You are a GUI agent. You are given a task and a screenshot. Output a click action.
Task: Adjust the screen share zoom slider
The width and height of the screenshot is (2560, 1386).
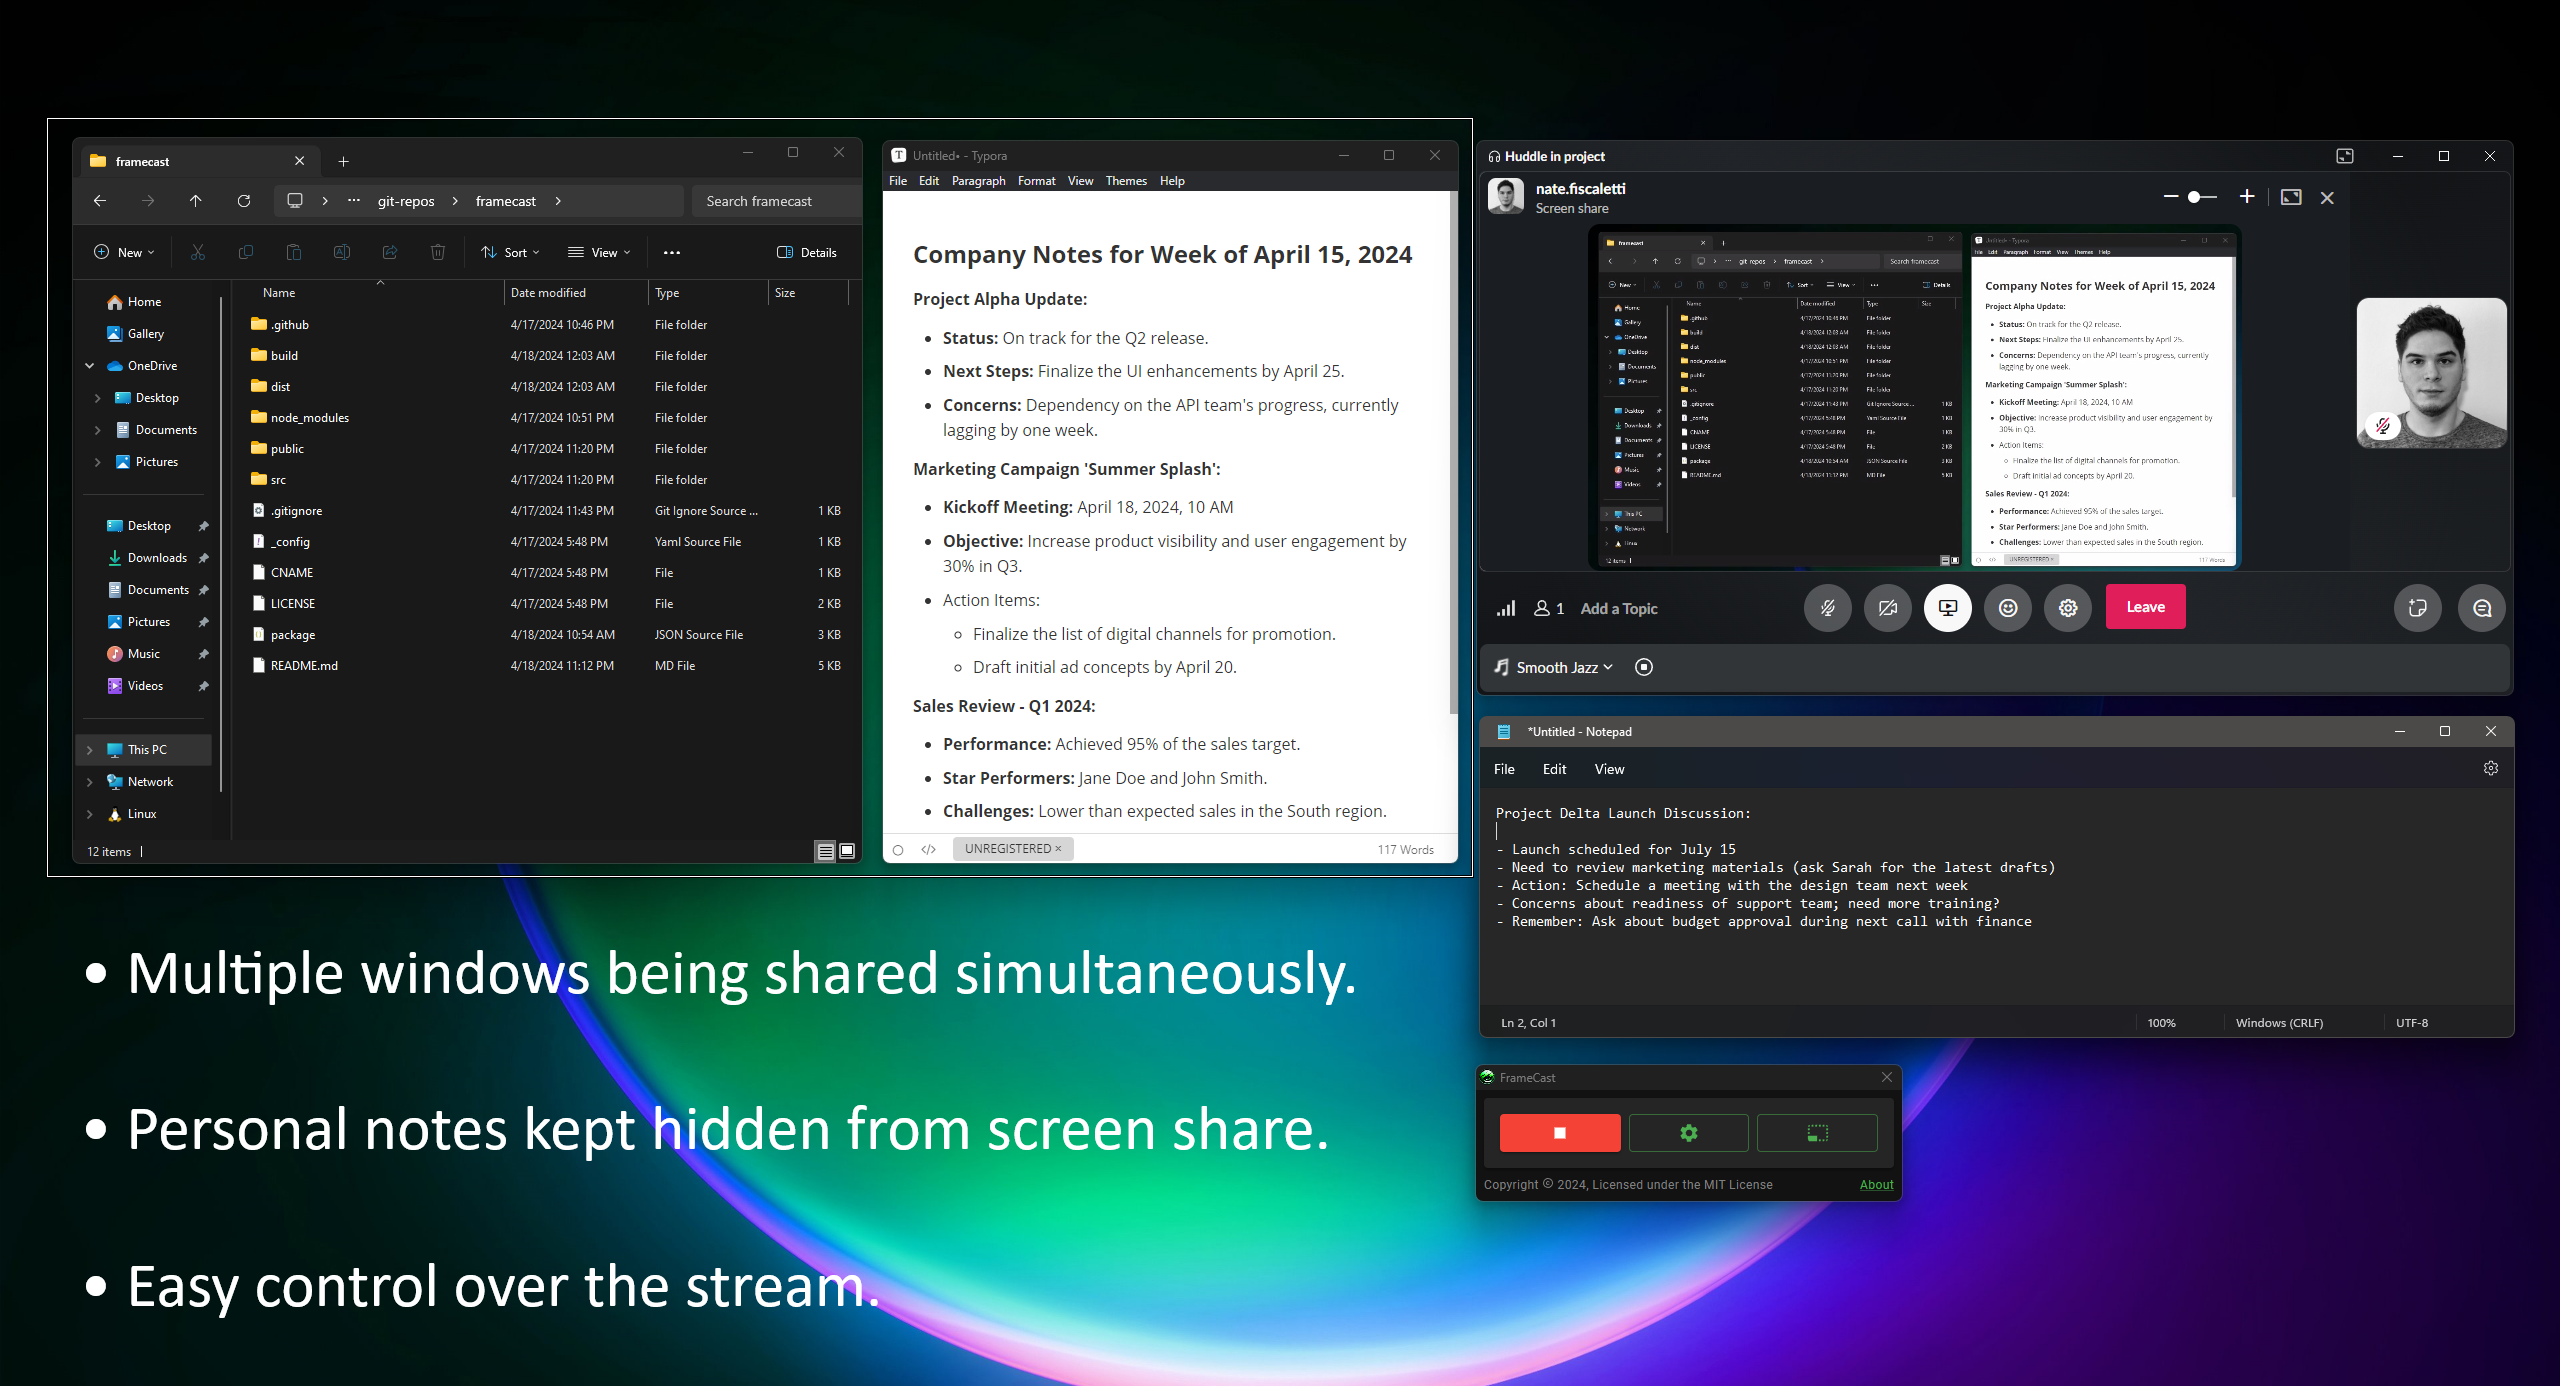click(x=2195, y=197)
